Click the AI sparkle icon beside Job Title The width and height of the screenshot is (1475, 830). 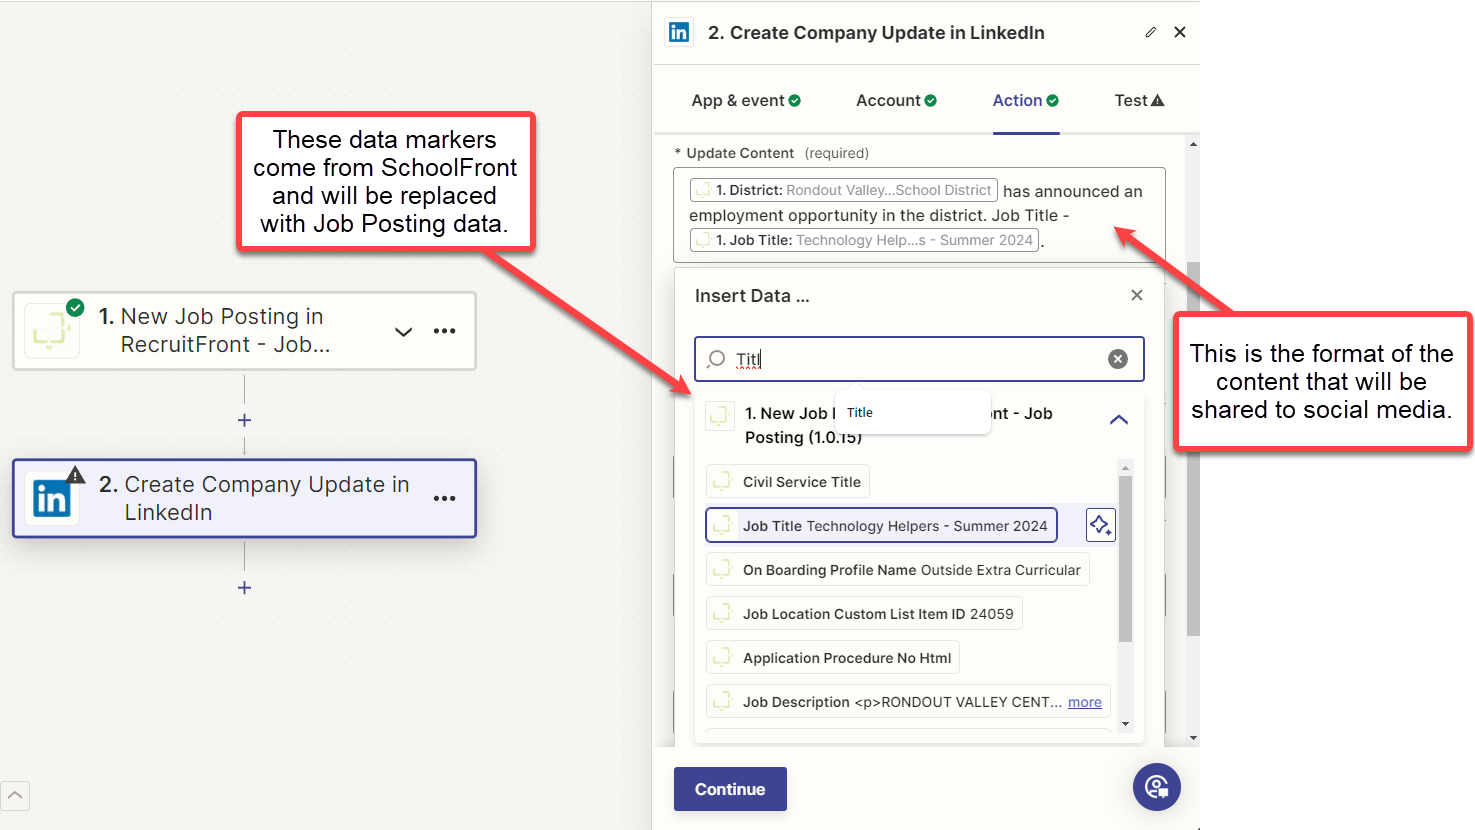1100,525
